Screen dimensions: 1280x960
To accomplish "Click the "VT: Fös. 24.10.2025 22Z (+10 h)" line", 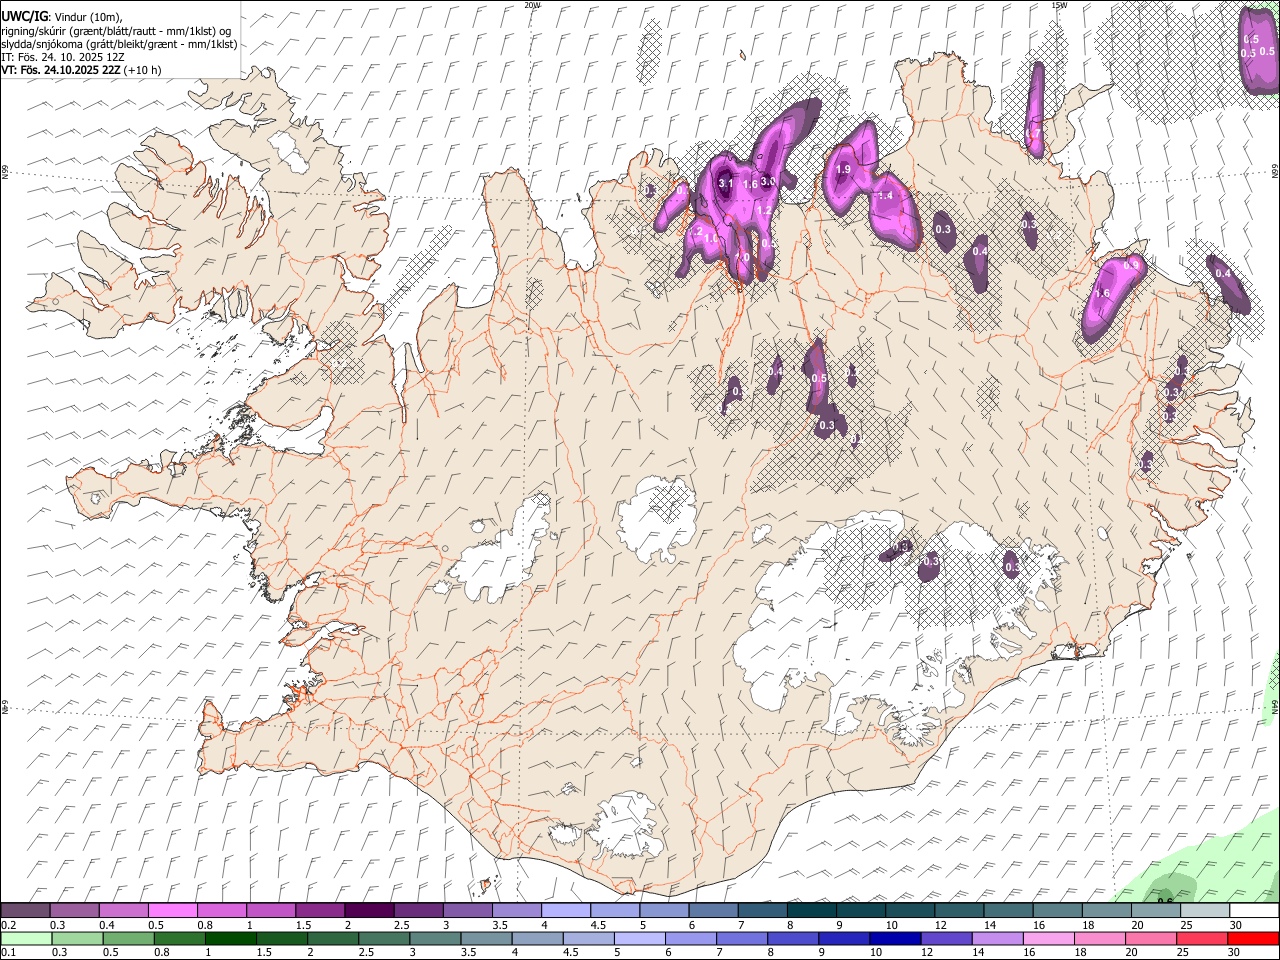I will (x=81, y=70).
